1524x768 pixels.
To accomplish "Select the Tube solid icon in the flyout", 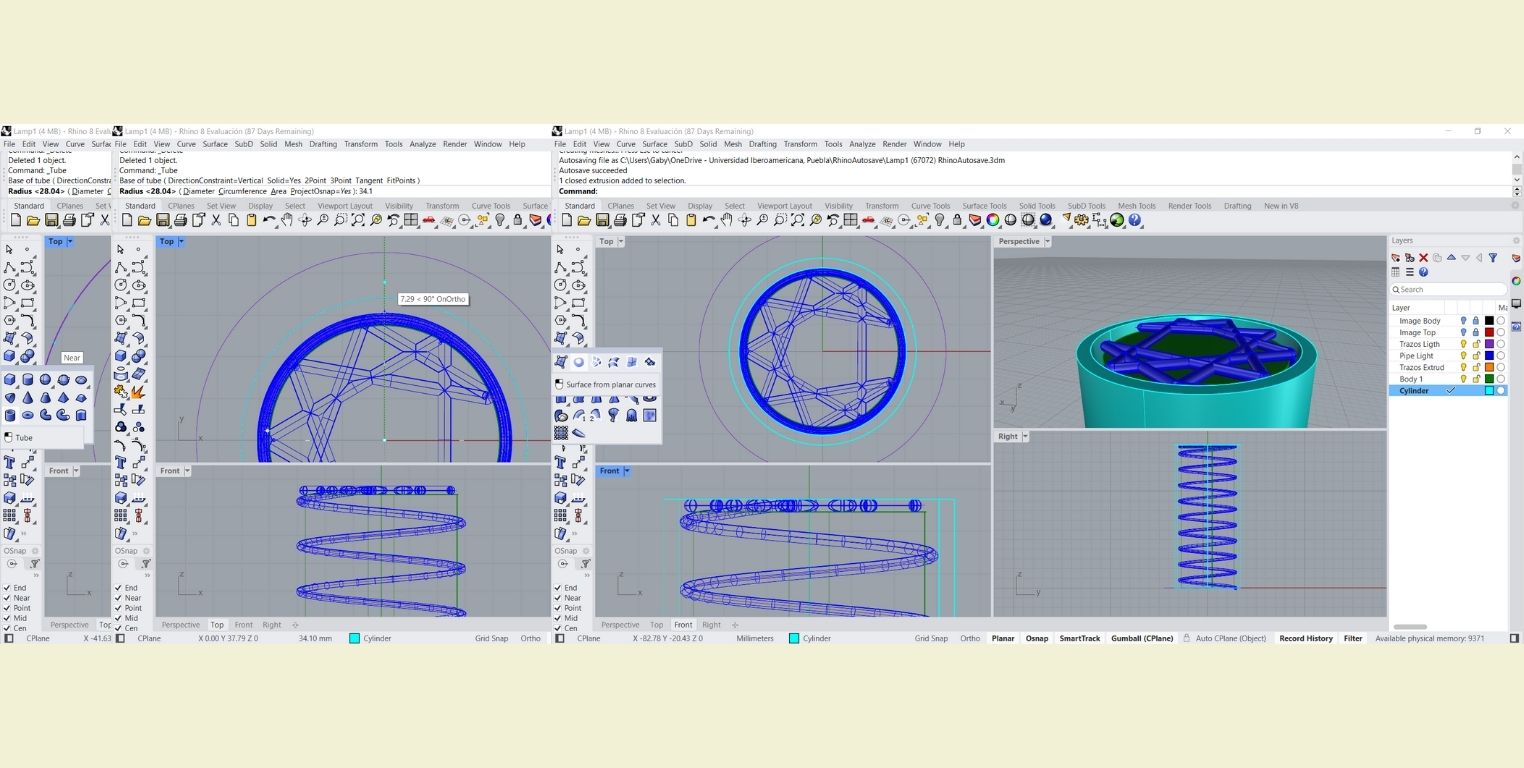I will pos(10,415).
